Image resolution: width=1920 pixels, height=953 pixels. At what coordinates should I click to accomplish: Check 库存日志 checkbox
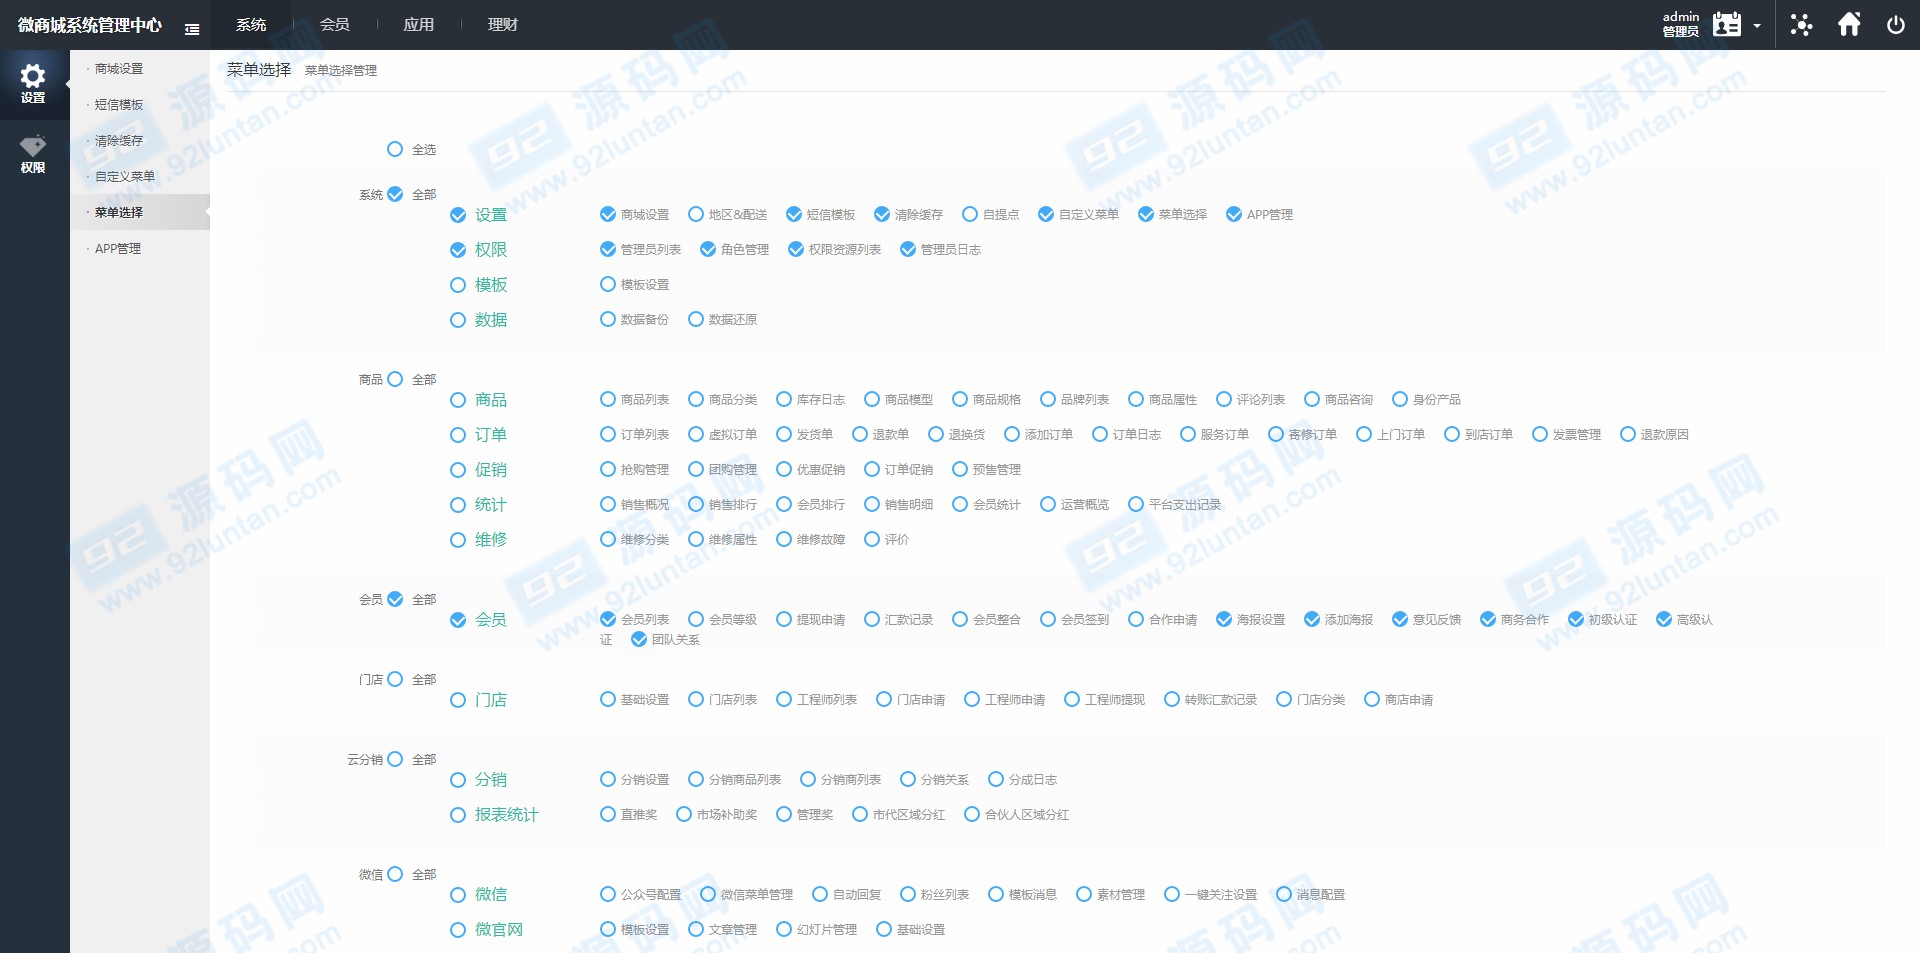click(x=784, y=400)
